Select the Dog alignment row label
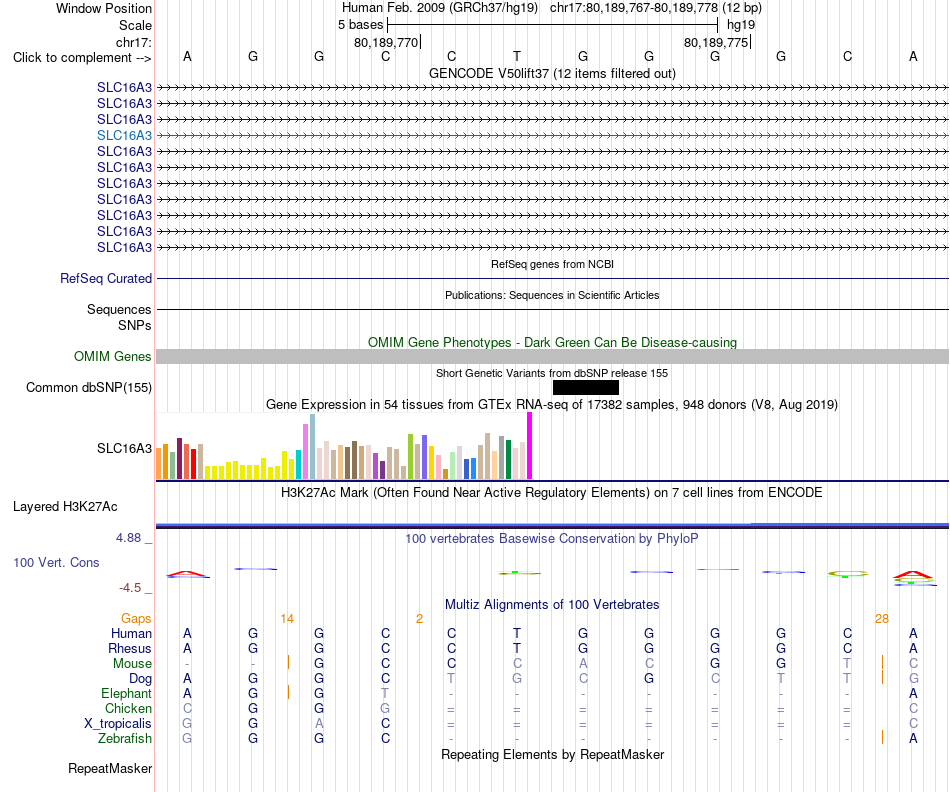950x792 pixels. pos(141,679)
